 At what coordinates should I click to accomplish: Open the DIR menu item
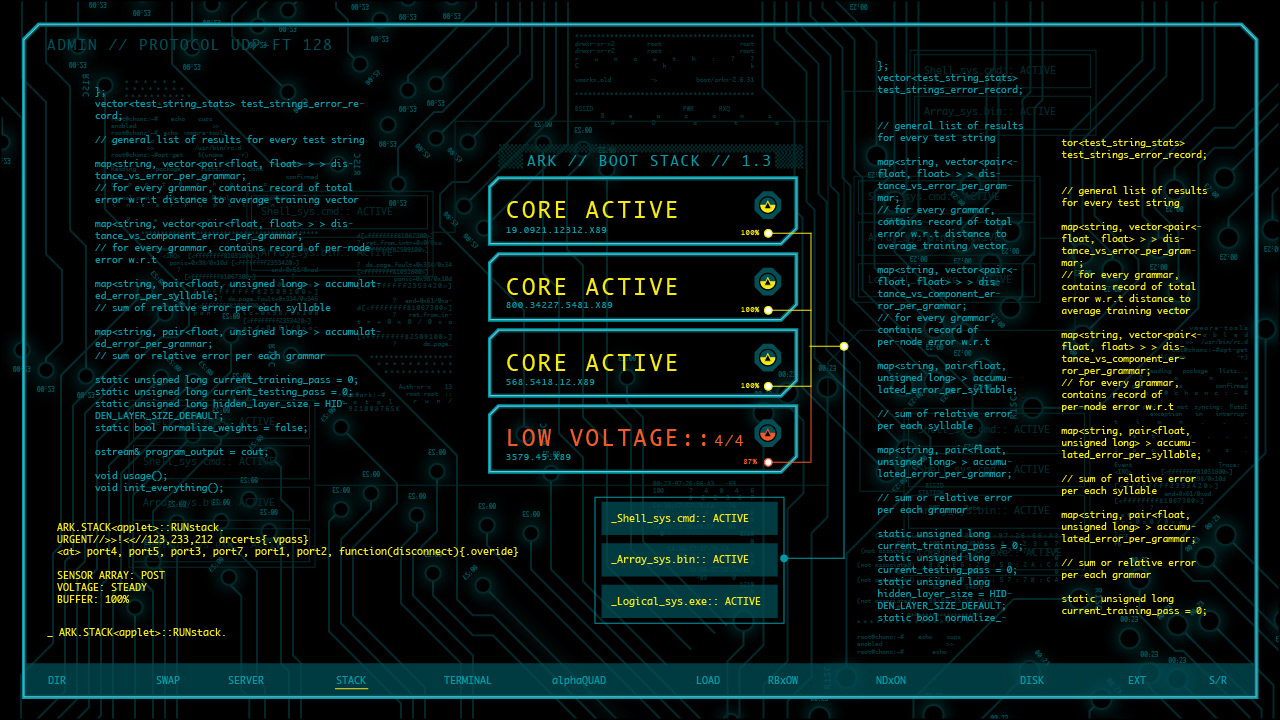(x=57, y=681)
